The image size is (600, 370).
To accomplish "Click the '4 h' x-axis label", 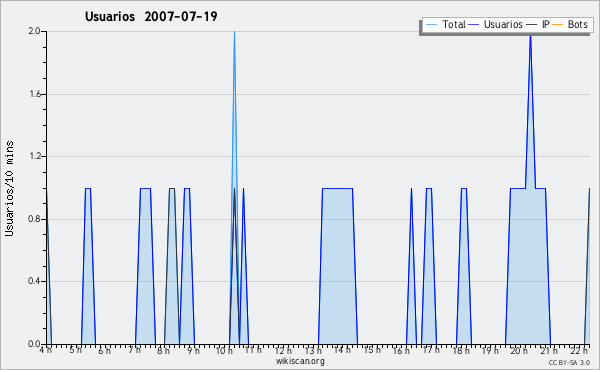I will coord(46,350).
